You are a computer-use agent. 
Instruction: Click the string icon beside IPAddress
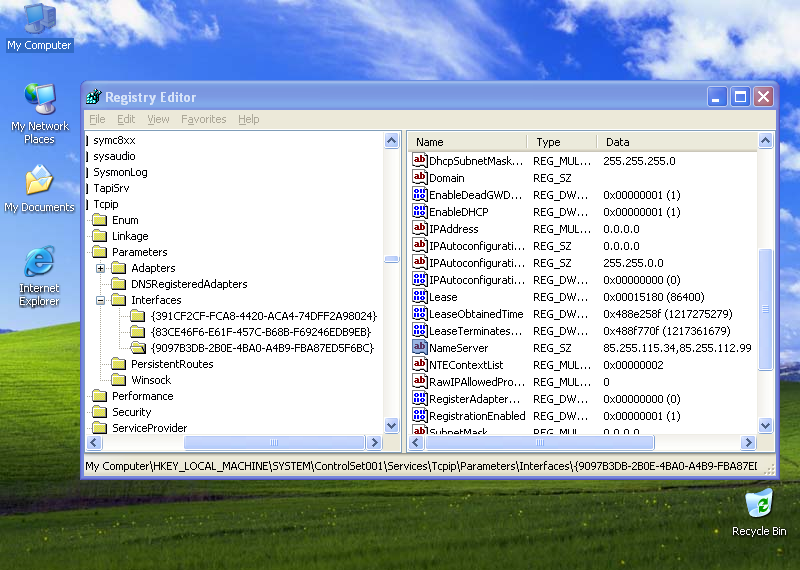419,228
